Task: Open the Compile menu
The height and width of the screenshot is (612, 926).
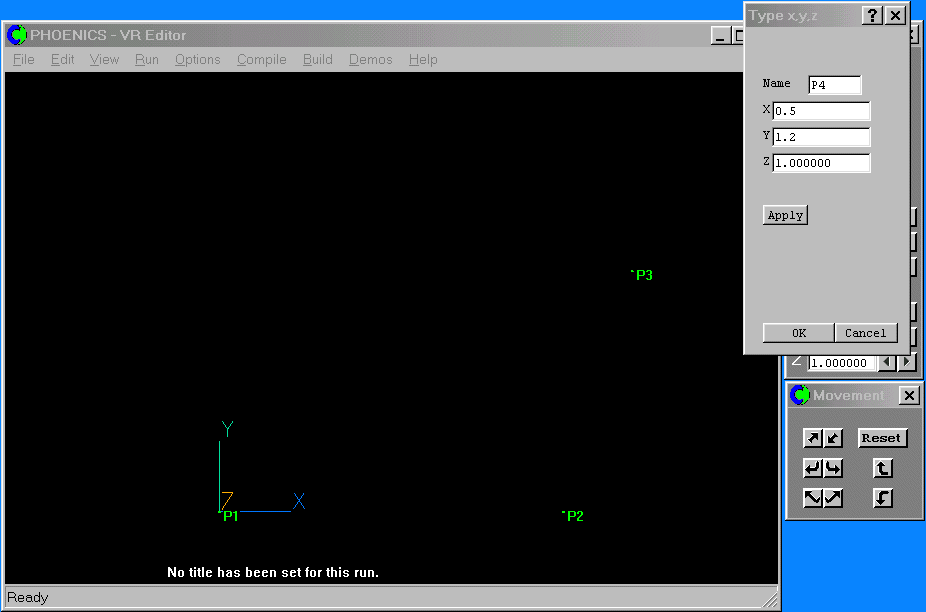Action: (261, 60)
